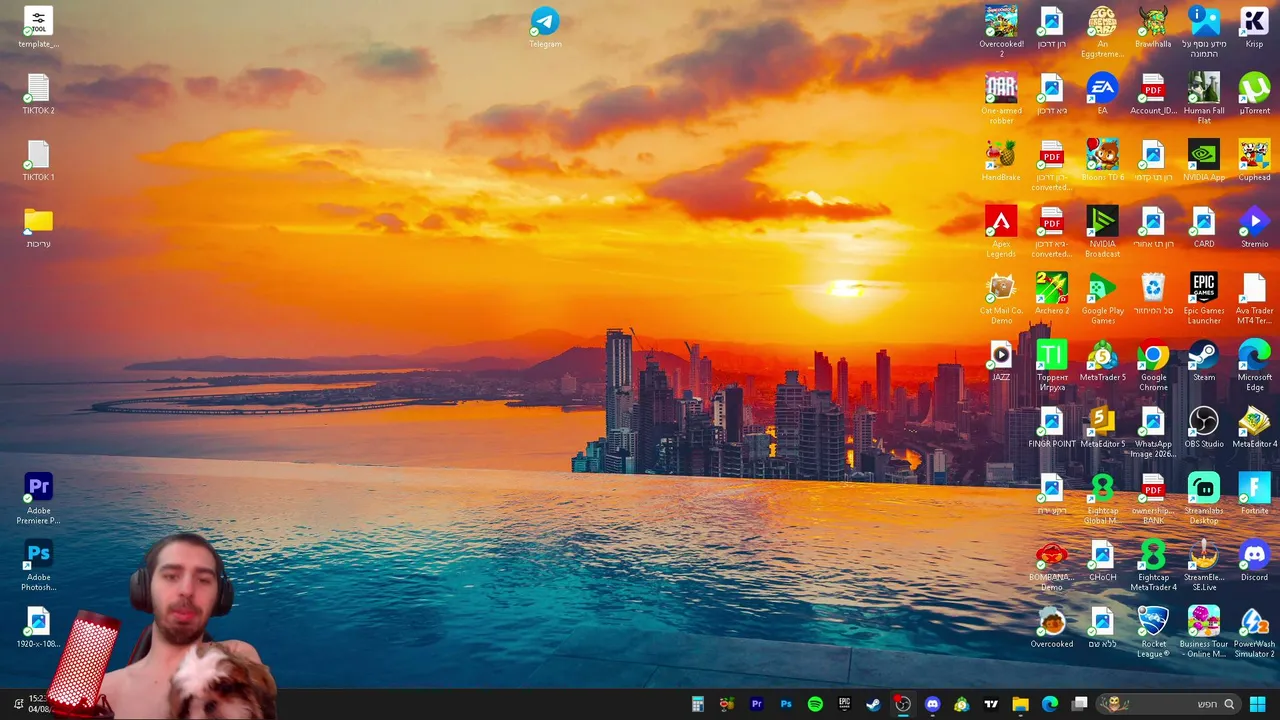The width and height of the screenshot is (1280, 720).
Task: Open the Windows Start button
Action: coord(1258,704)
